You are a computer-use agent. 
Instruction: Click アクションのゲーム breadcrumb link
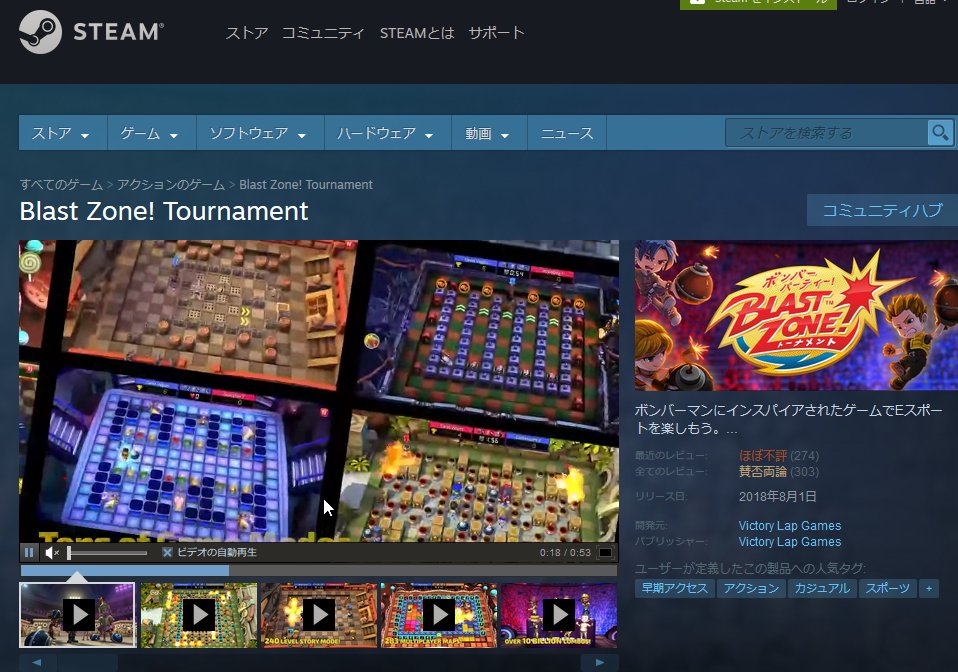pos(171,184)
